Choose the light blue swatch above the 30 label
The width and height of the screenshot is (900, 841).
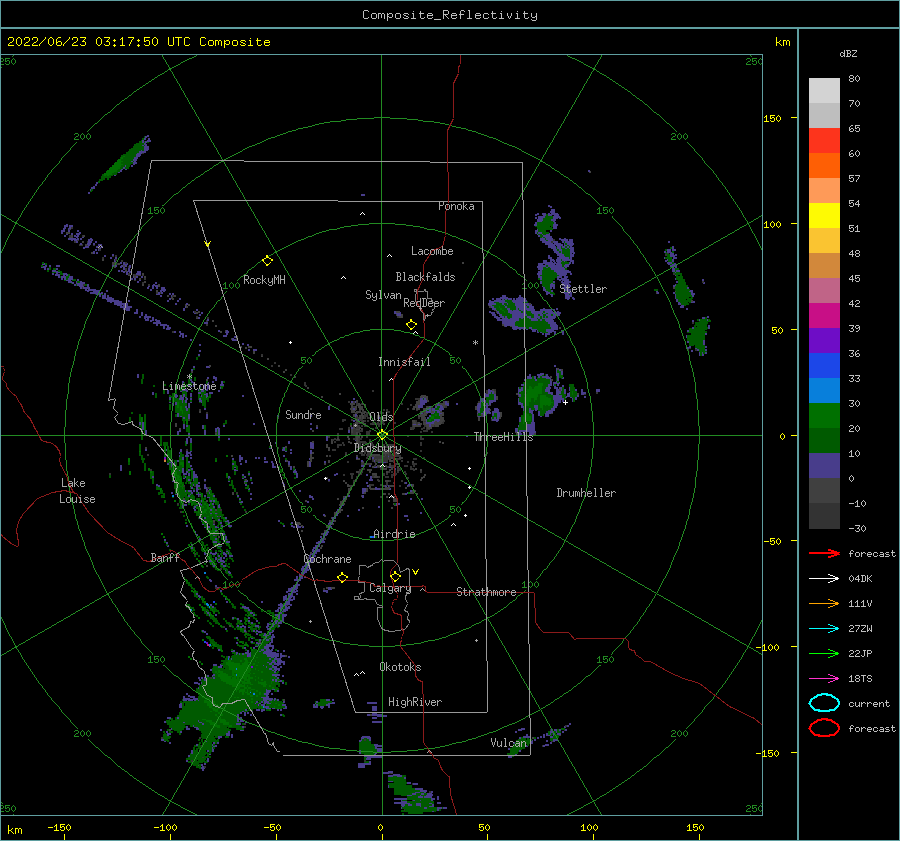(x=824, y=391)
